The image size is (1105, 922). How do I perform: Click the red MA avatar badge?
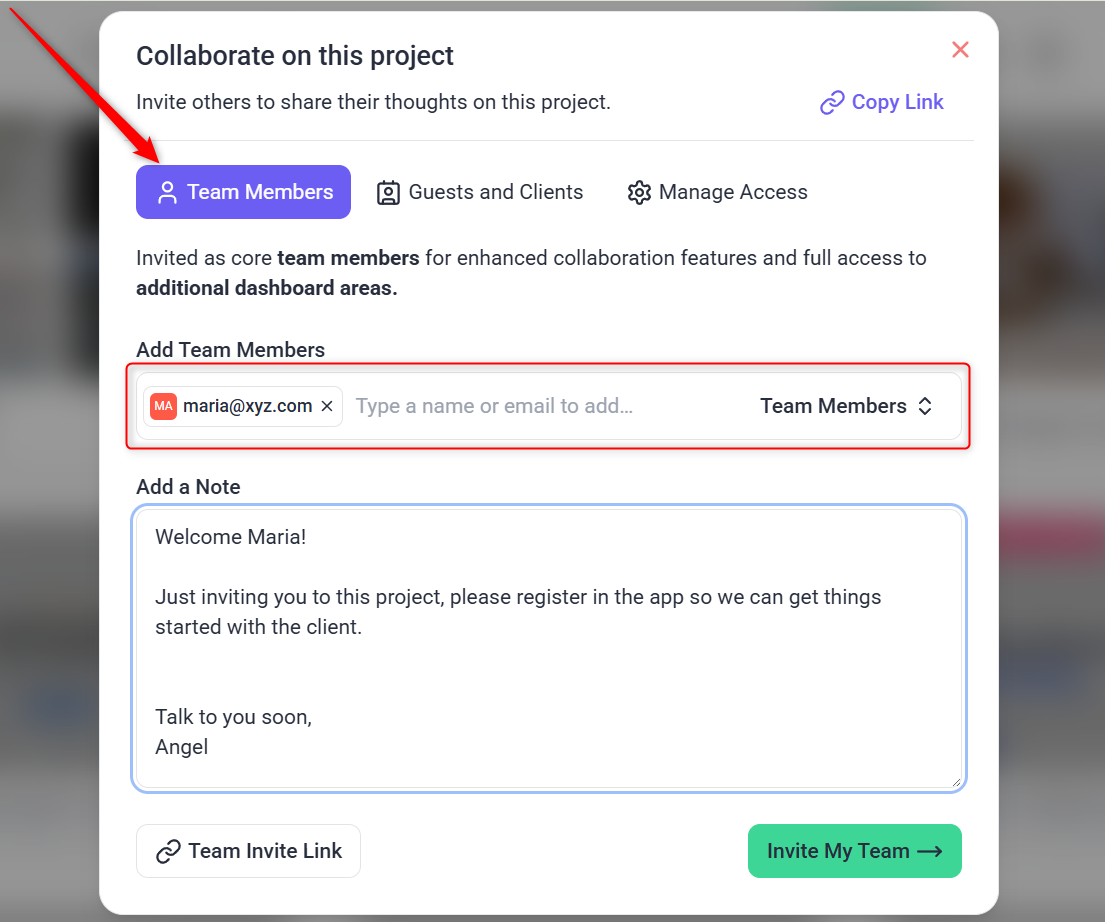tap(163, 407)
